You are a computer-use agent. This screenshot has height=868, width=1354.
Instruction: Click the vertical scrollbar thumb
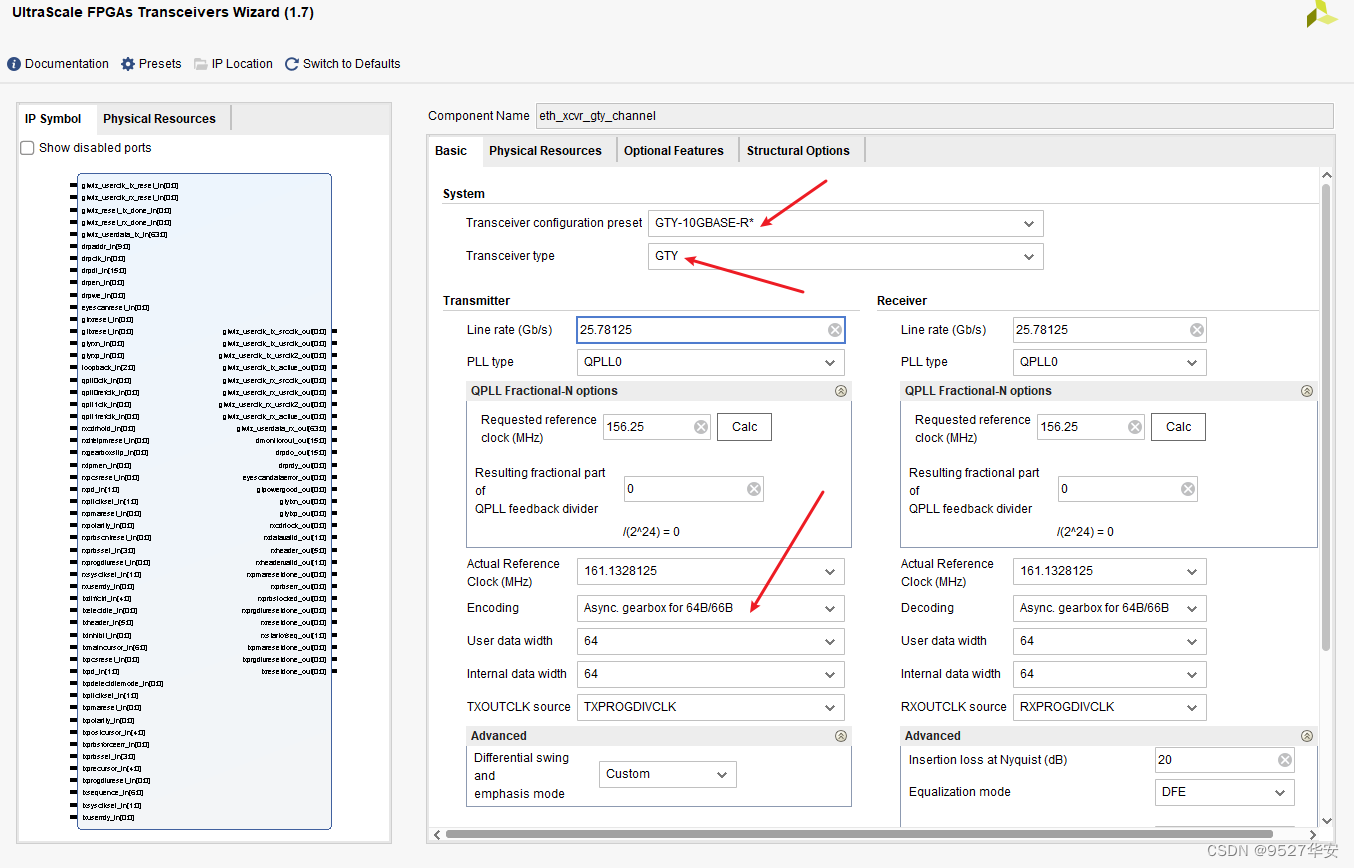pos(1327,417)
